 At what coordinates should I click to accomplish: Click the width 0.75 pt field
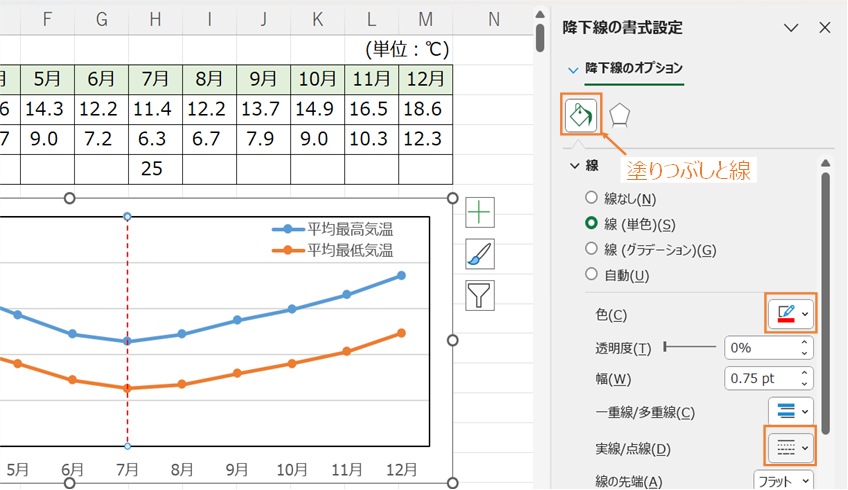(761, 379)
